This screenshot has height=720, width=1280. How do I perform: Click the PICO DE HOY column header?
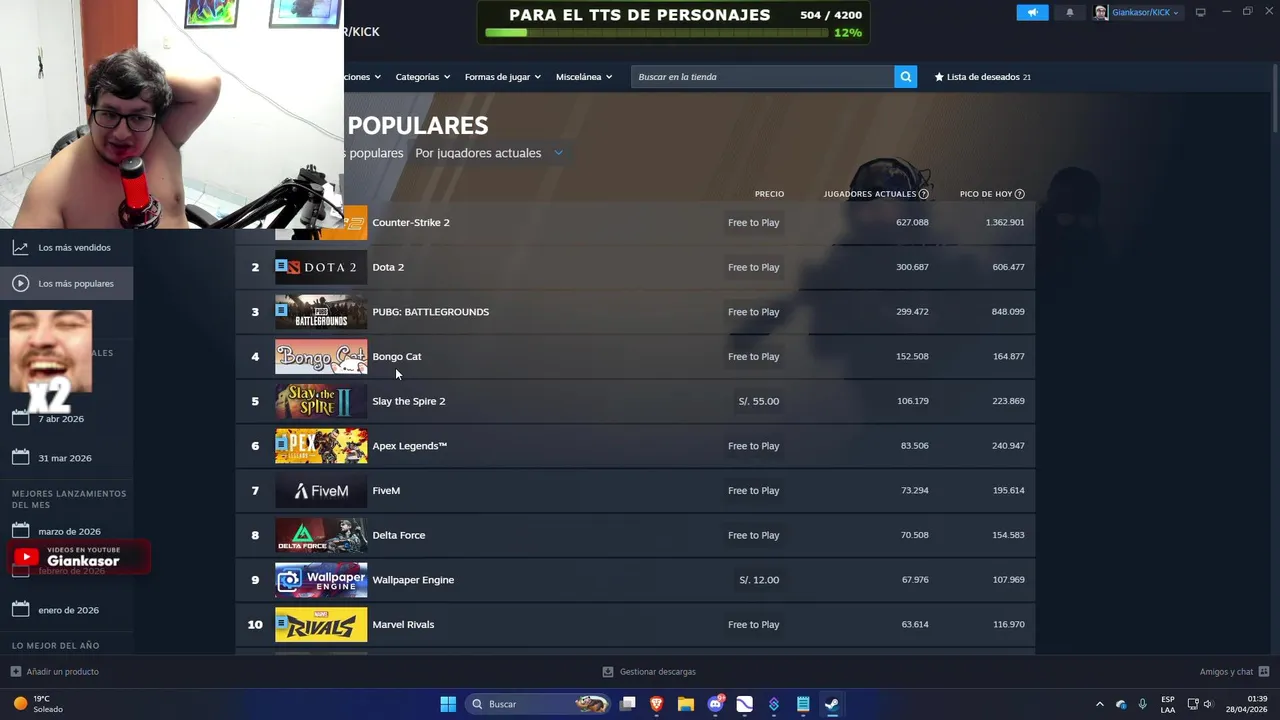click(986, 194)
